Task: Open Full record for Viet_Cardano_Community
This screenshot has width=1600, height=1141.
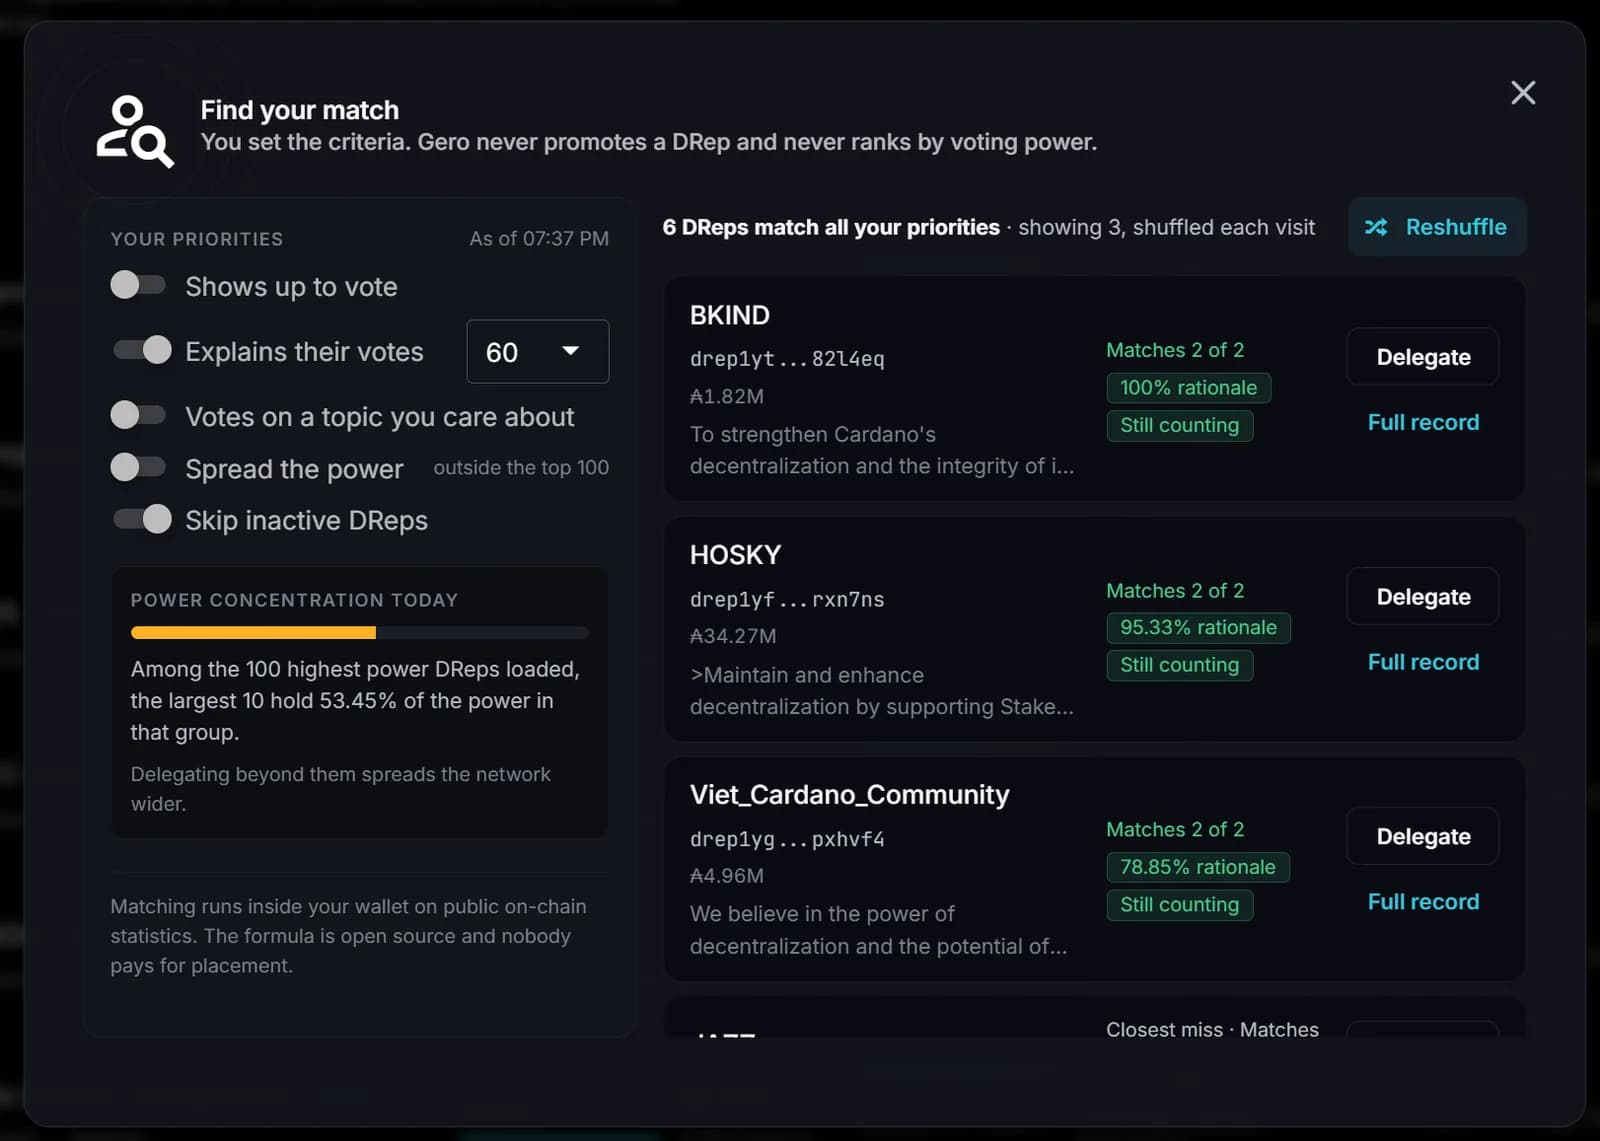Action: pos(1423,902)
